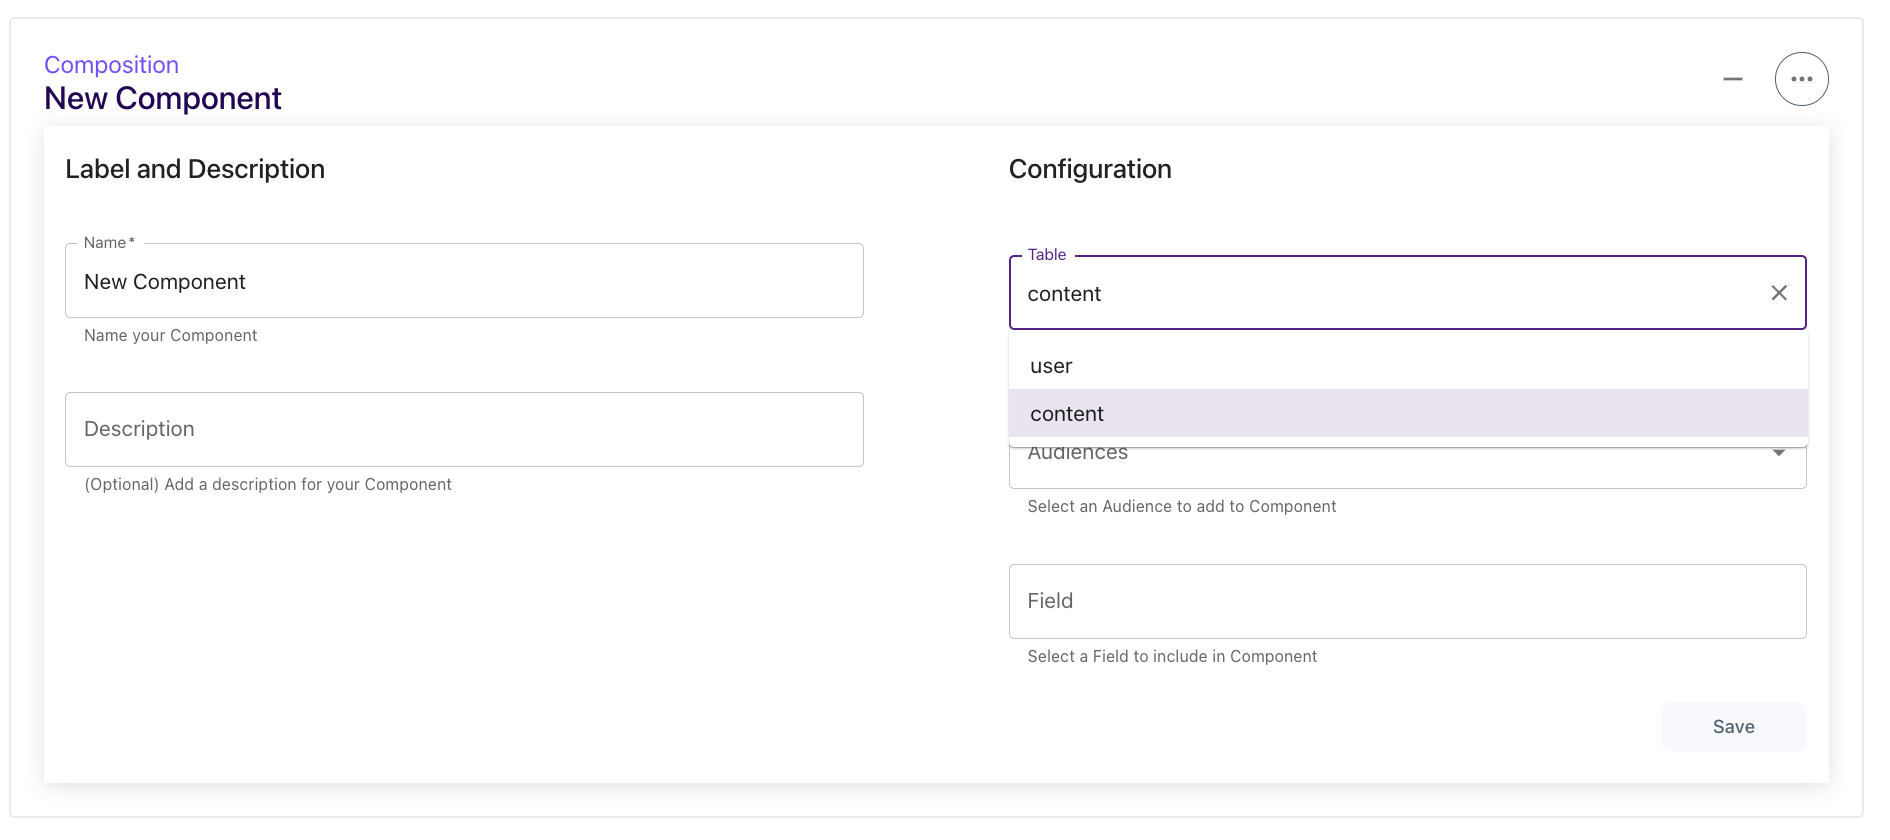The image size is (1890, 840).
Task: Click the Label and Description heading
Action: click(x=195, y=169)
